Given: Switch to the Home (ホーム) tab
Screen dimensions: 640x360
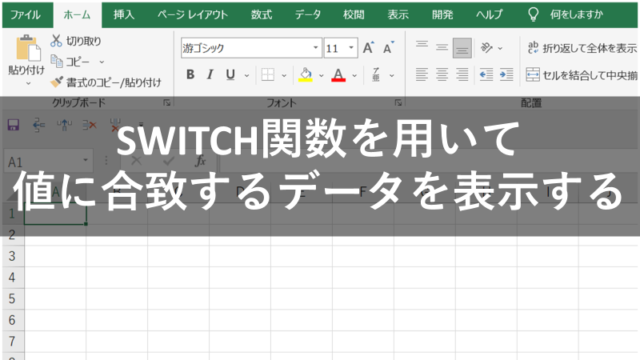Looking at the screenshot, I should [77, 15].
